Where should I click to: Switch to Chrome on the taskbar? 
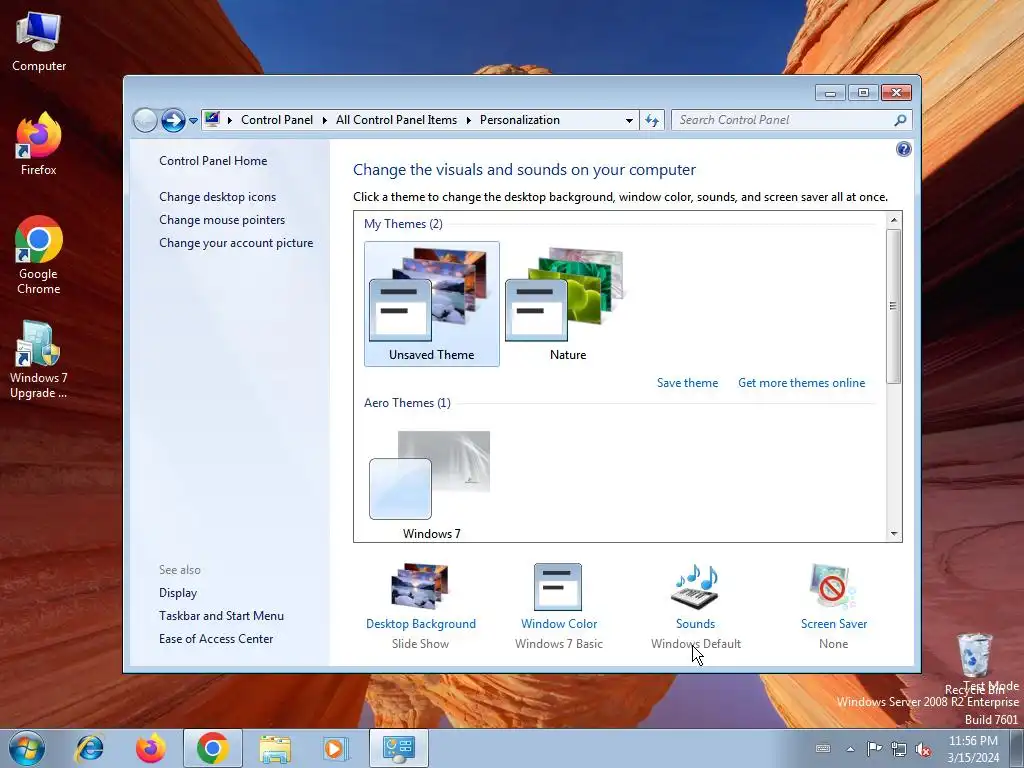tap(212, 748)
